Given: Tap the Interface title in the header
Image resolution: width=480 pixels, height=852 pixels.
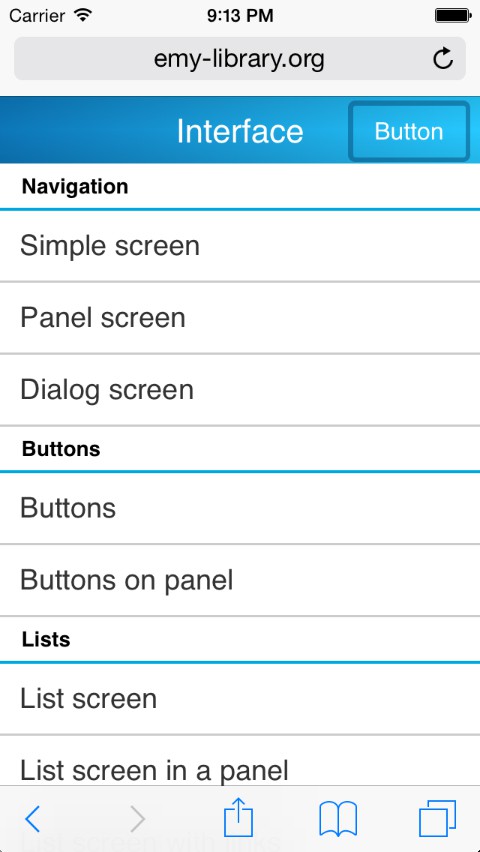Looking at the screenshot, I should 240,131.
